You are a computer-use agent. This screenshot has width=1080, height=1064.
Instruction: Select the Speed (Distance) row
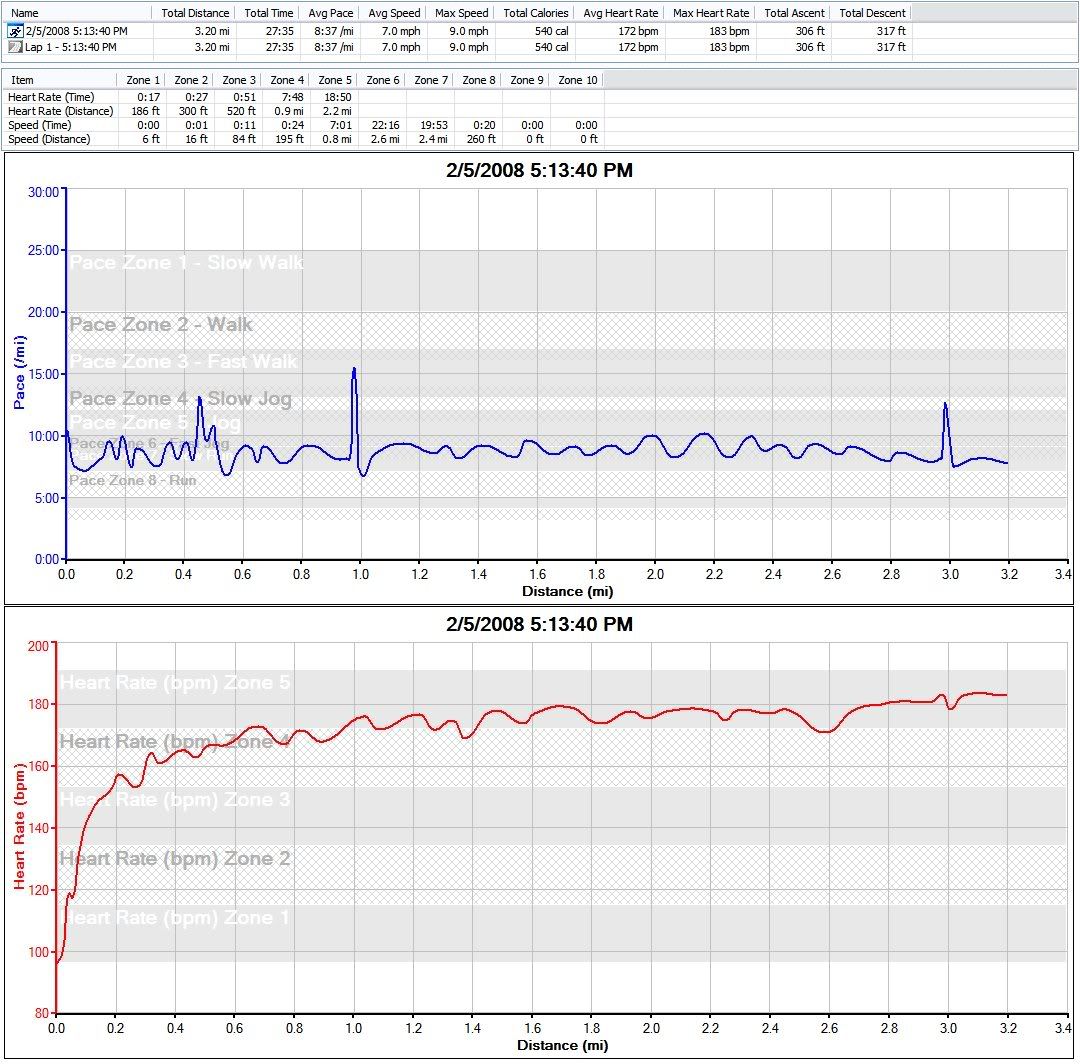[50, 139]
